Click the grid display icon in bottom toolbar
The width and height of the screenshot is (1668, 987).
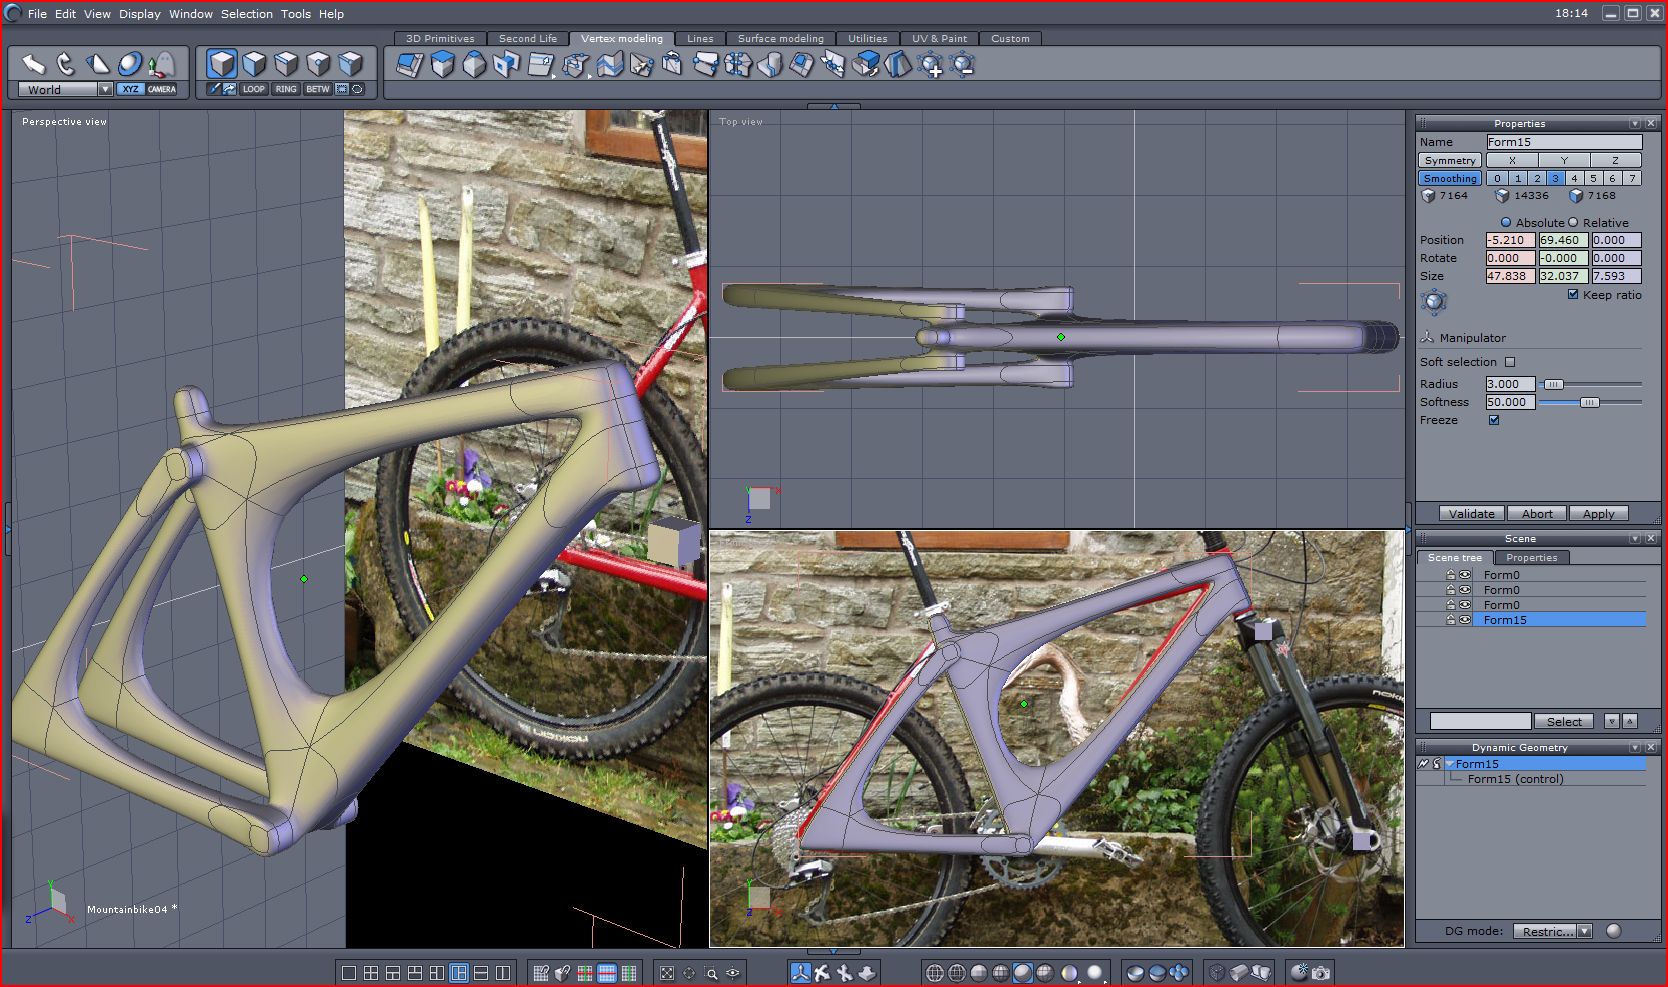(541, 973)
